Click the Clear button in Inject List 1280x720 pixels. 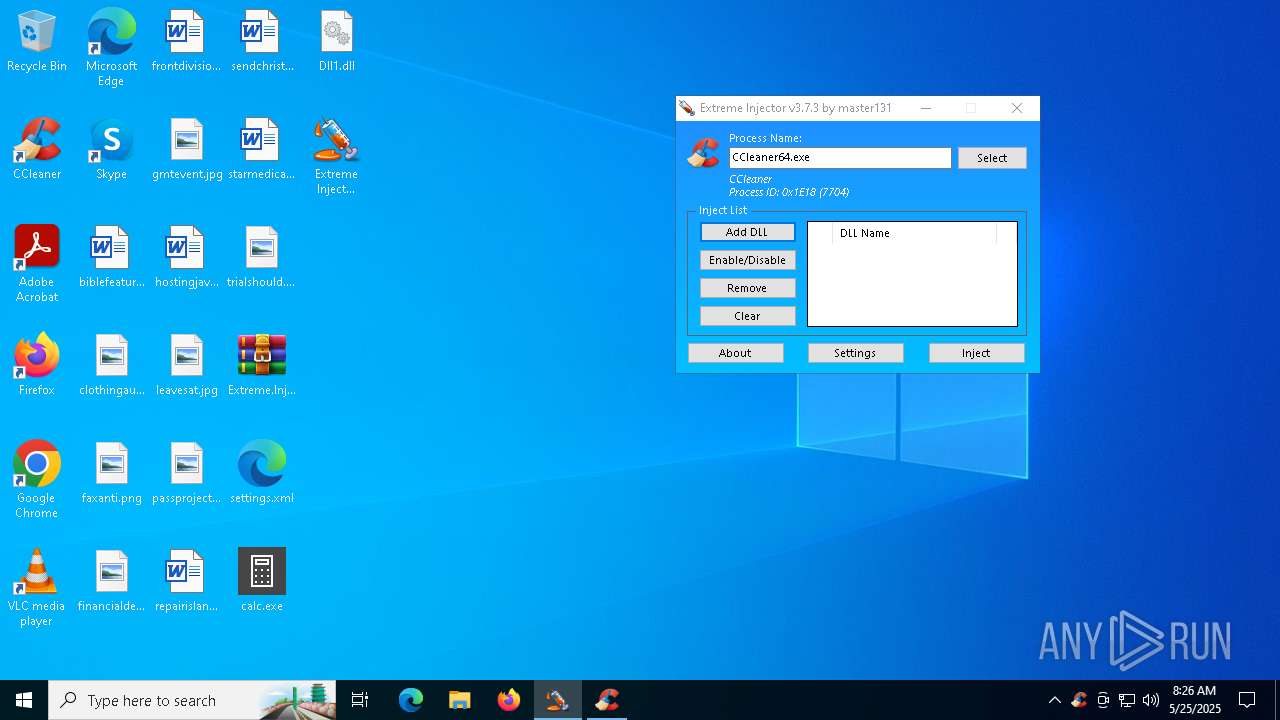[x=747, y=316]
